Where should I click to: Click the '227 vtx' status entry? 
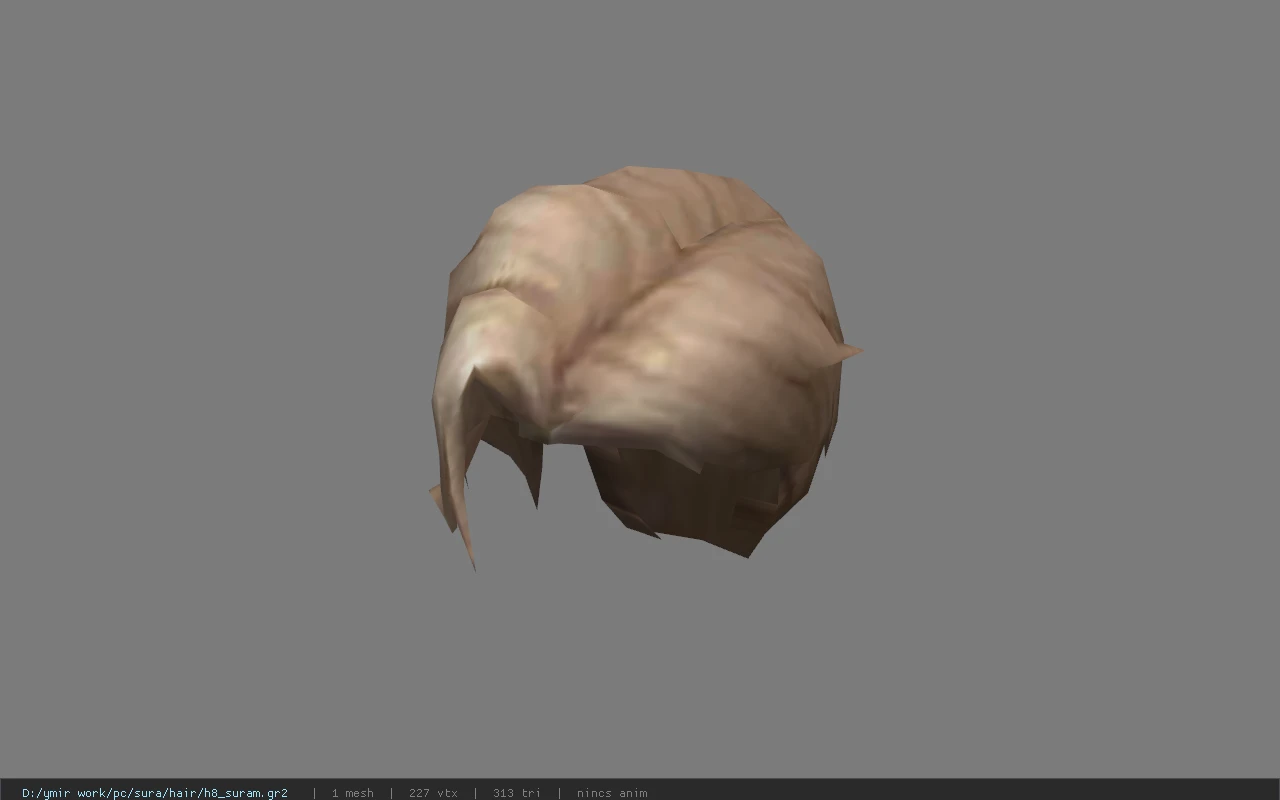[x=433, y=793]
